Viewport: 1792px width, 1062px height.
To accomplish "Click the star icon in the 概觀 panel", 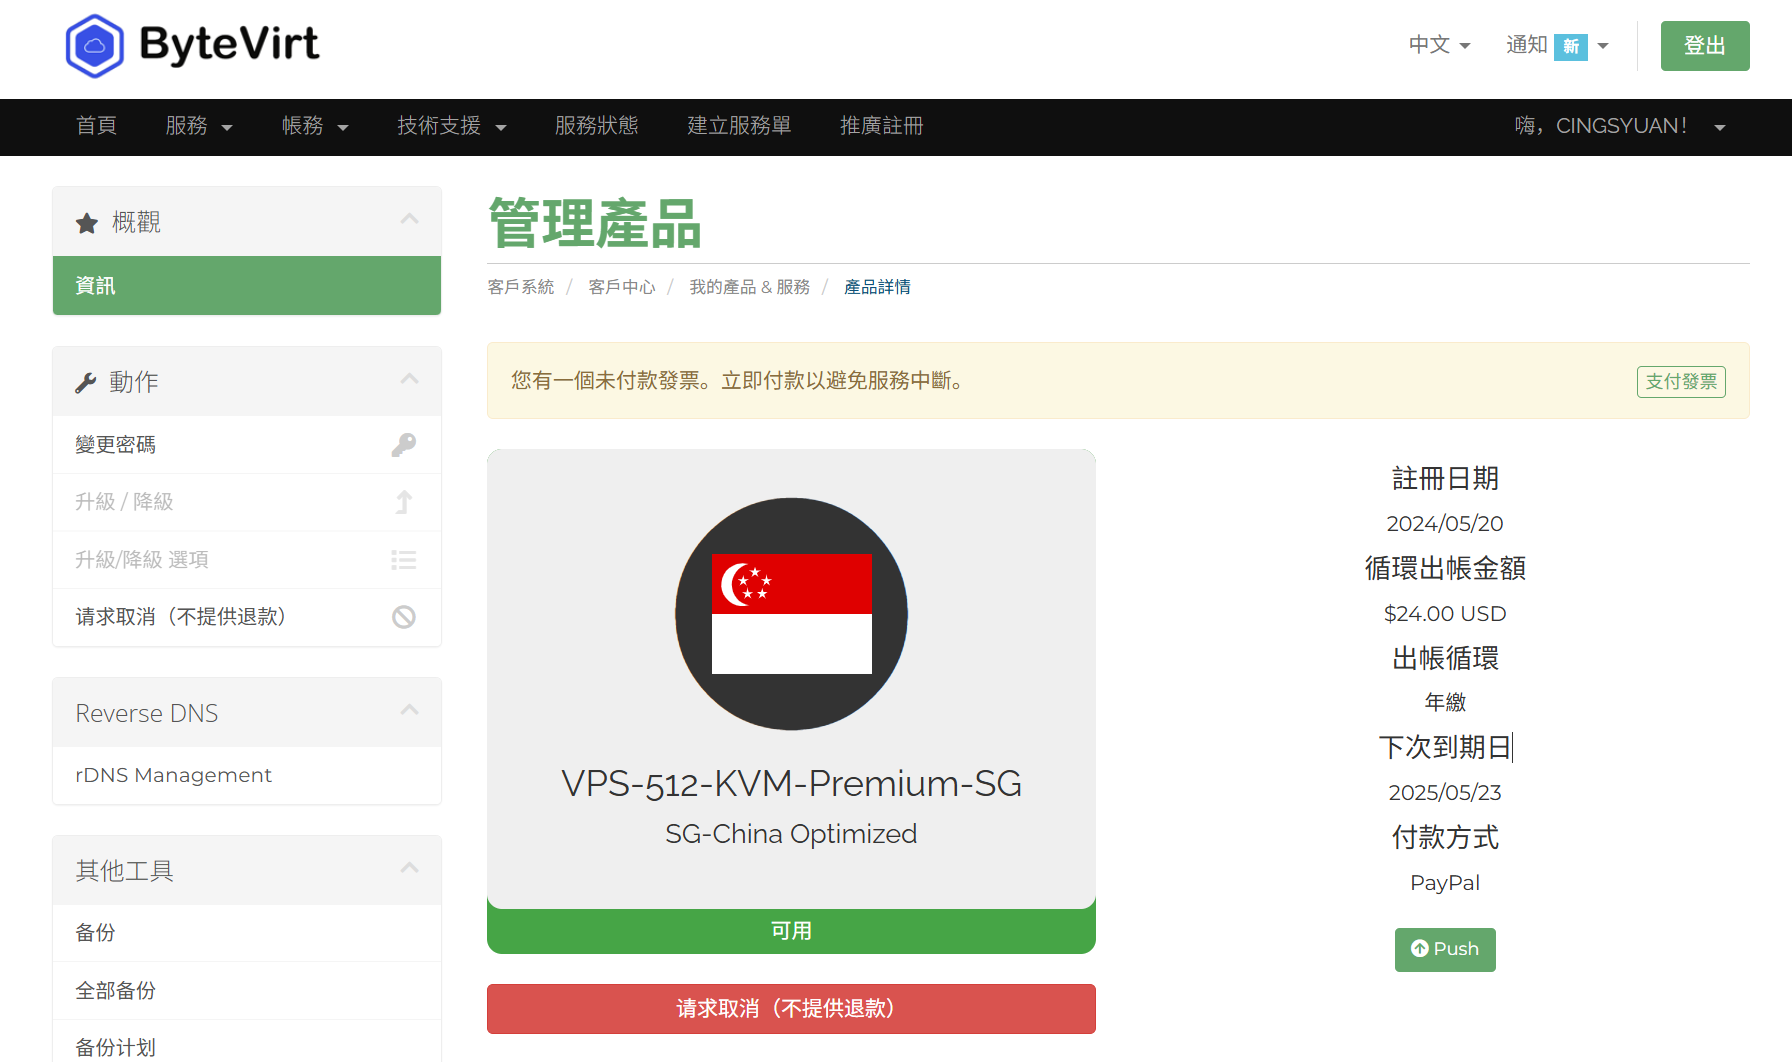I will (x=86, y=222).
